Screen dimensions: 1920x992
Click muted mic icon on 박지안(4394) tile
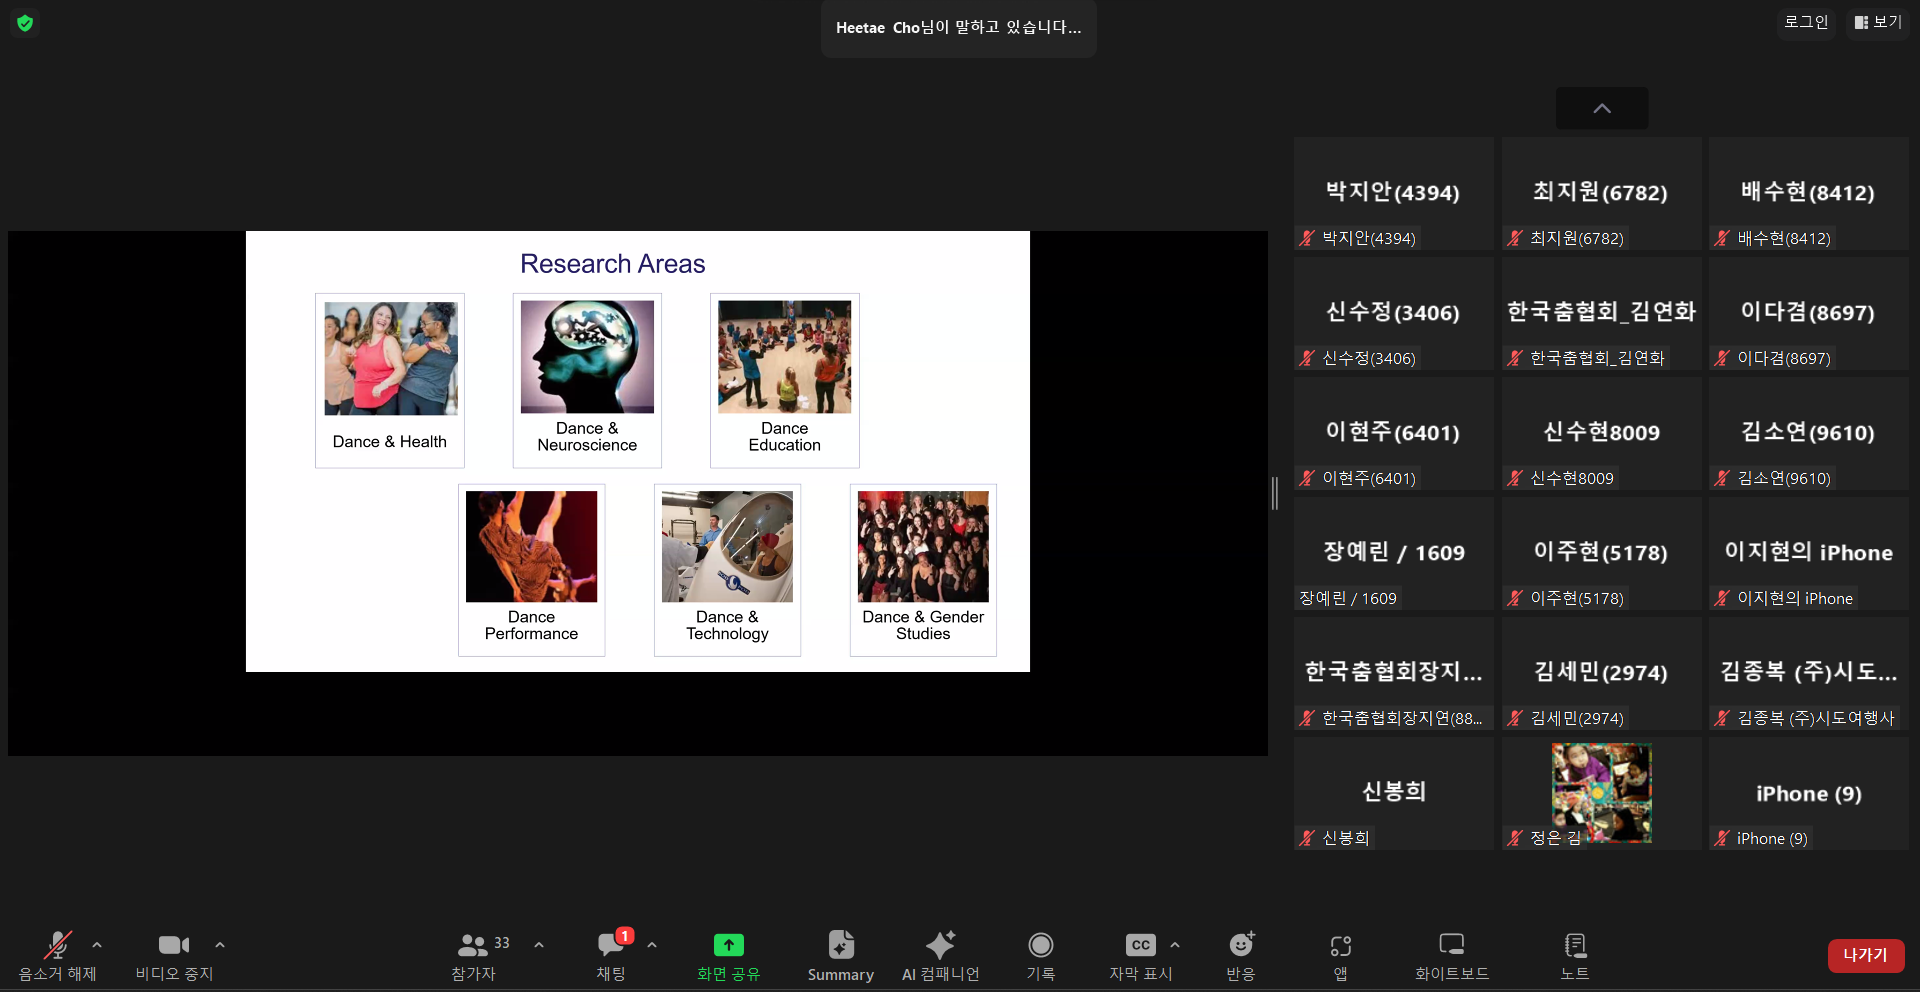pyautogui.click(x=1307, y=238)
